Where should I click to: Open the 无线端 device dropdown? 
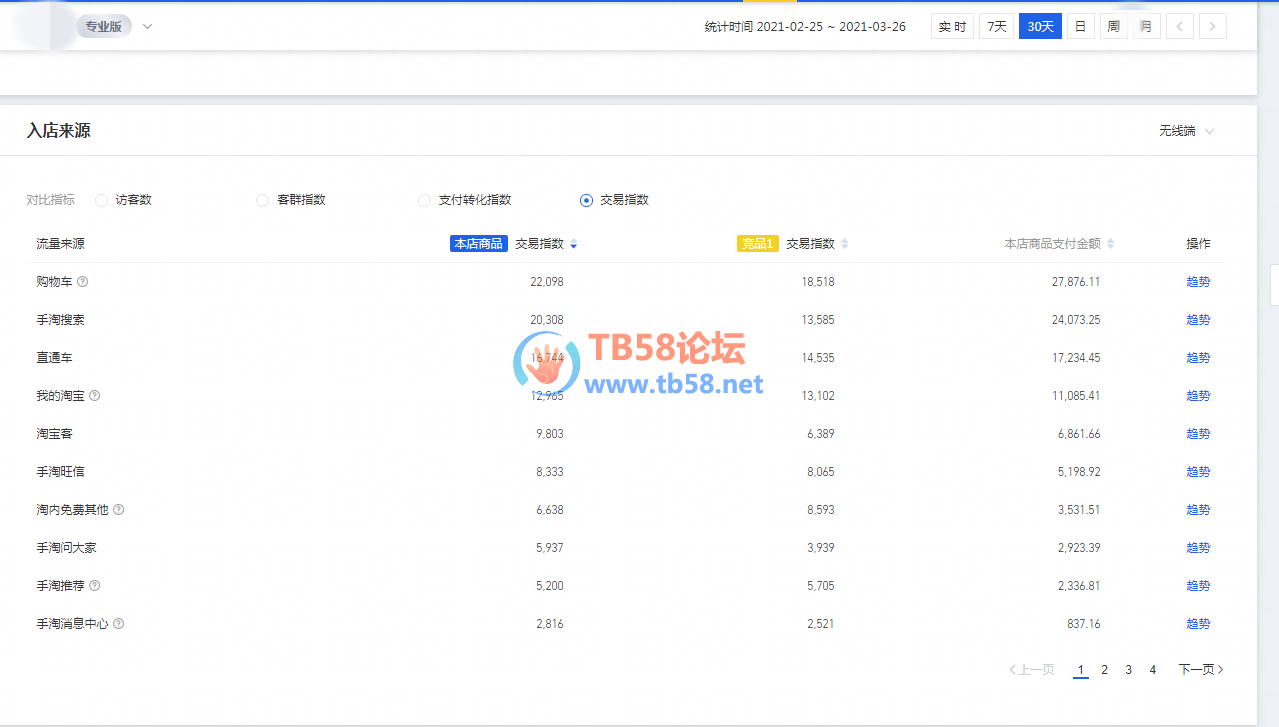[x=1187, y=131]
